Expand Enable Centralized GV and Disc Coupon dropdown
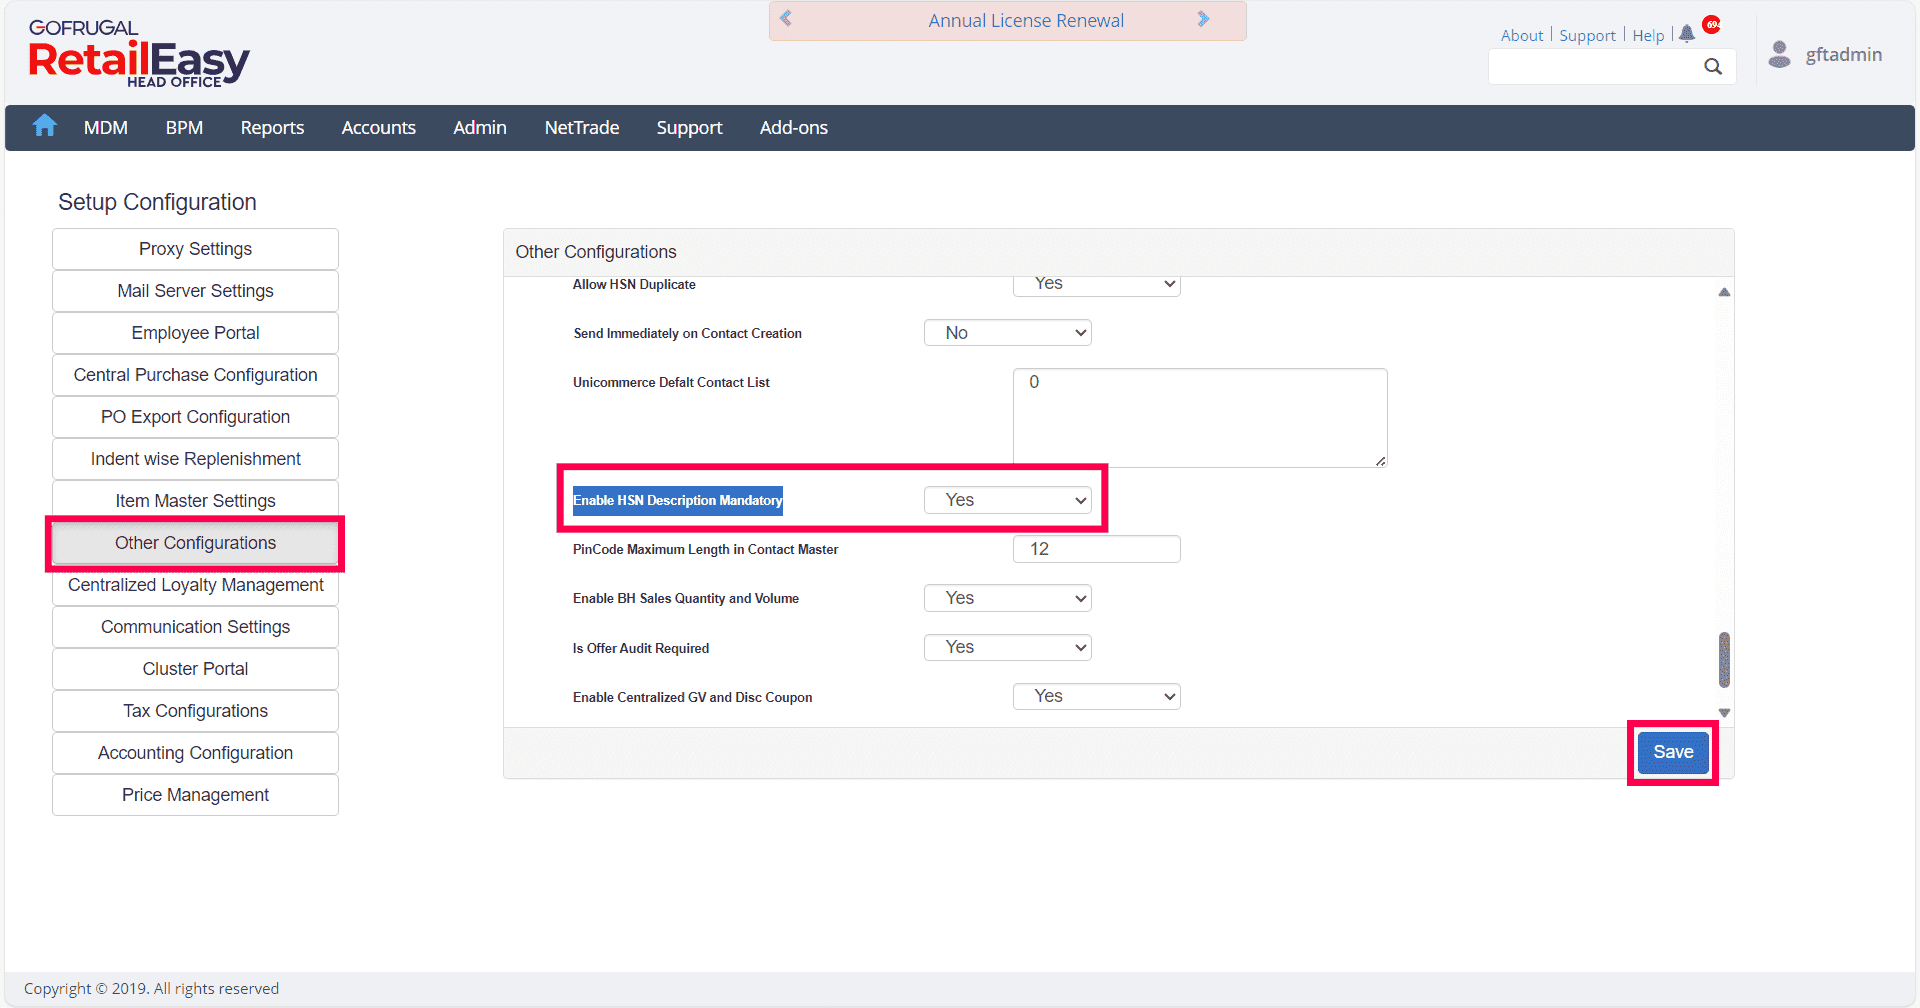 (1096, 696)
